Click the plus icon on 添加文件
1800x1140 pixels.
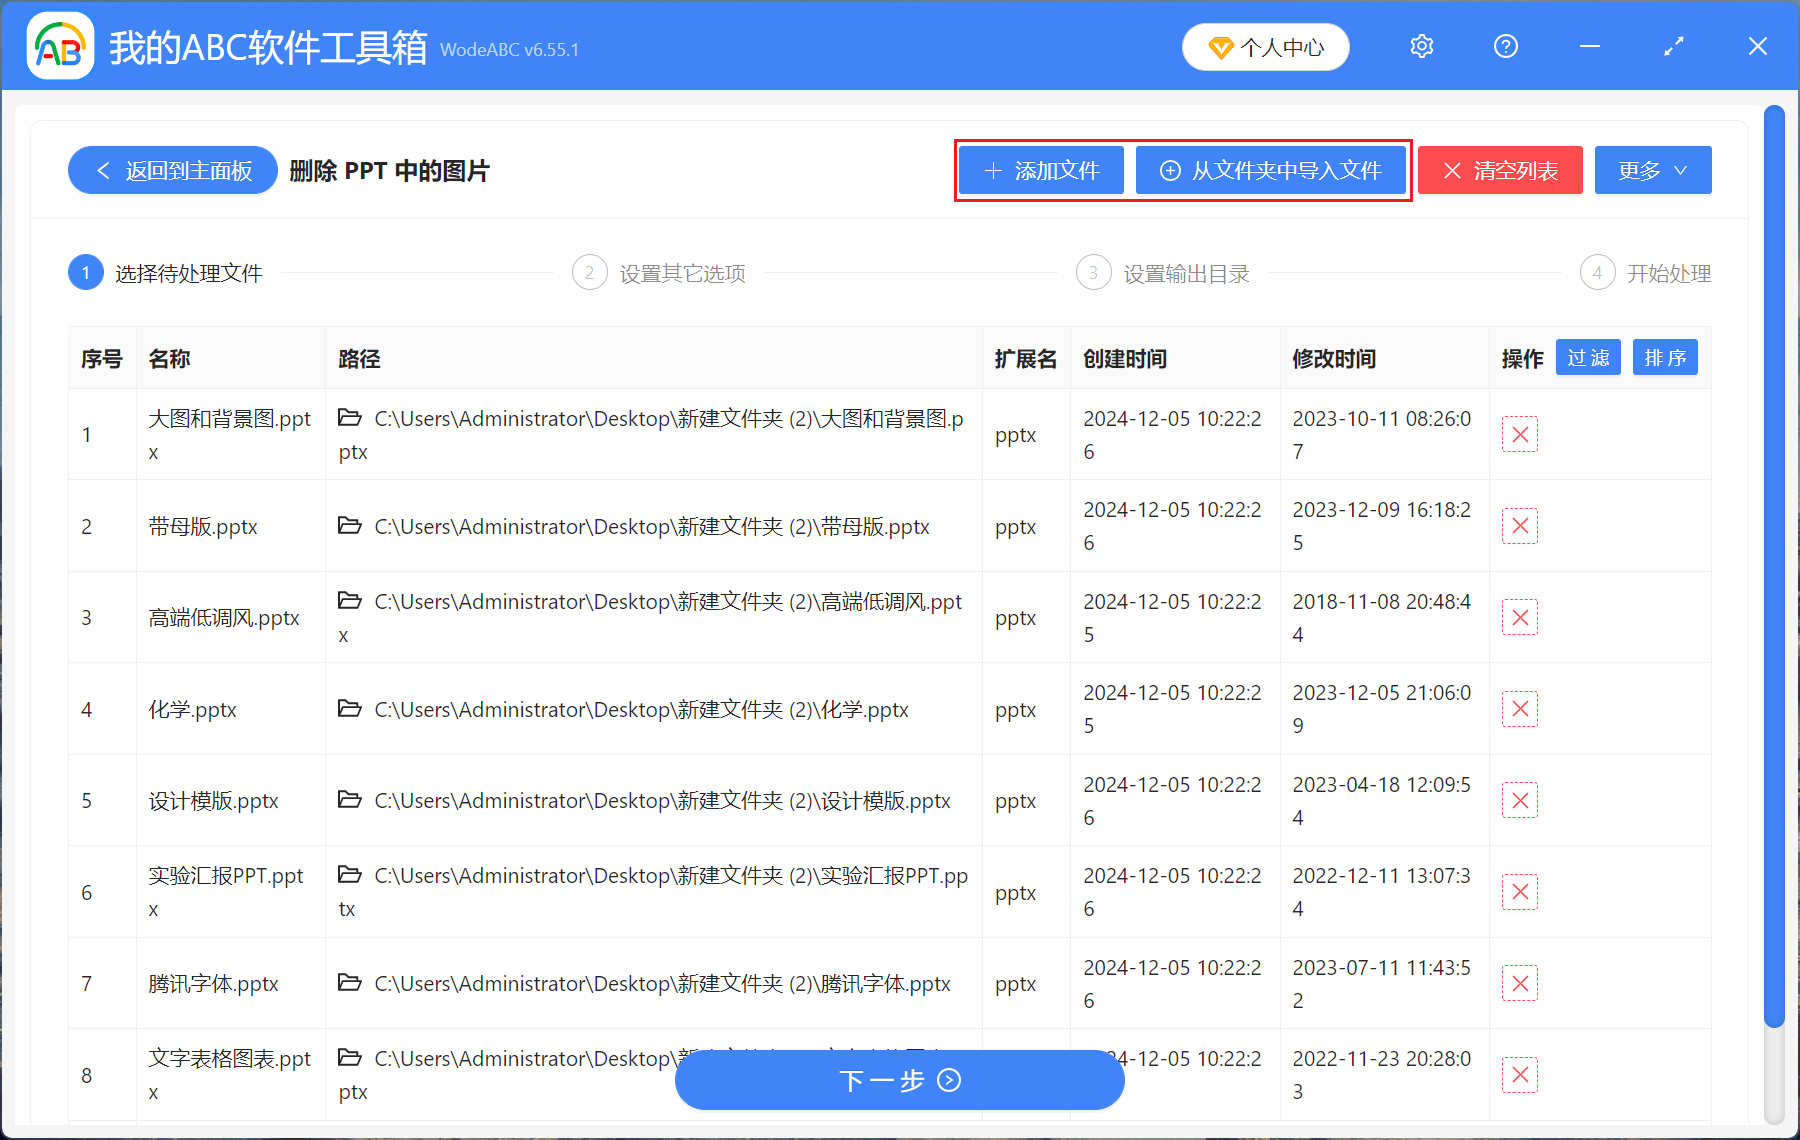[x=993, y=170]
